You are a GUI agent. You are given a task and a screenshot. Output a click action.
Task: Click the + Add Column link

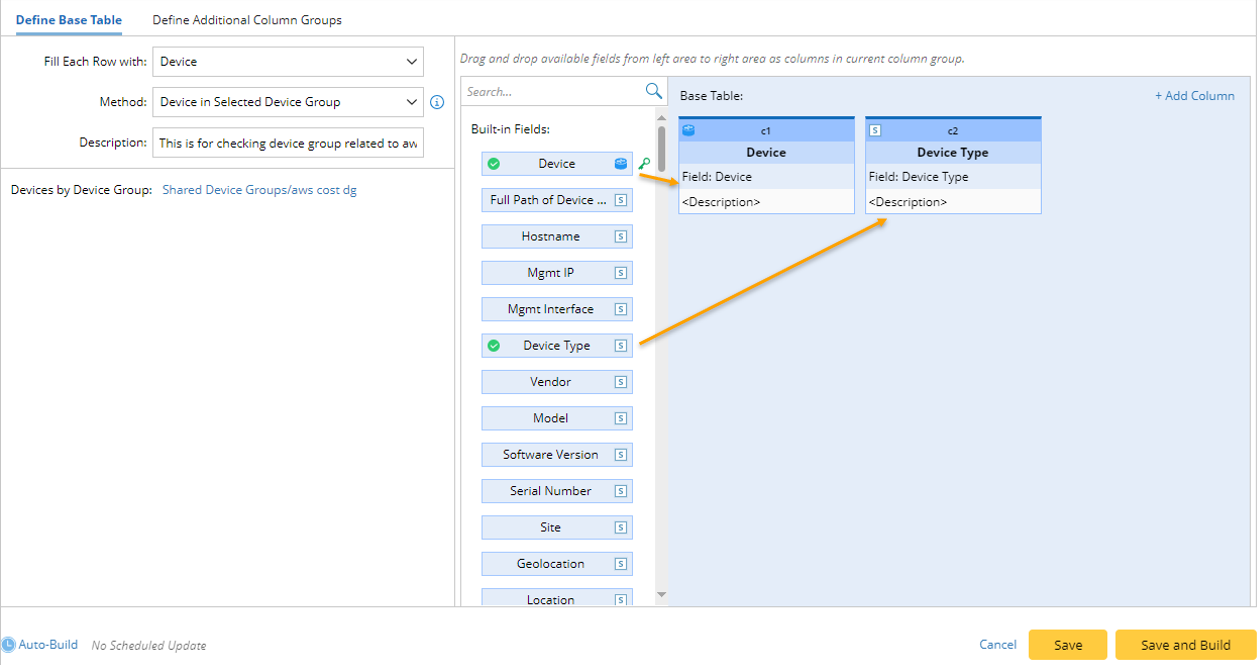[1194, 95]
